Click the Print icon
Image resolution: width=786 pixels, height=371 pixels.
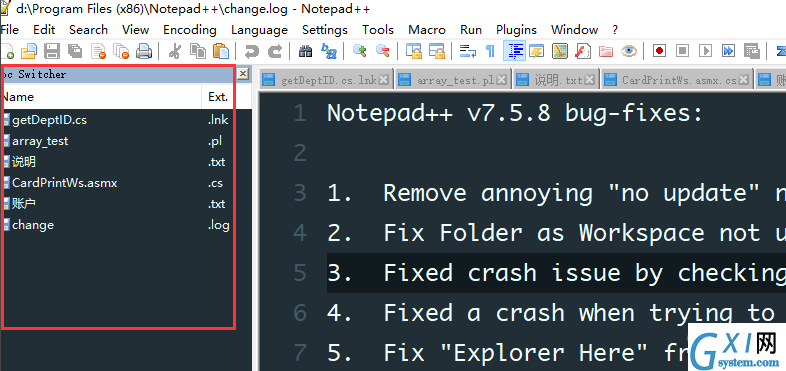[x=144, y=51]
